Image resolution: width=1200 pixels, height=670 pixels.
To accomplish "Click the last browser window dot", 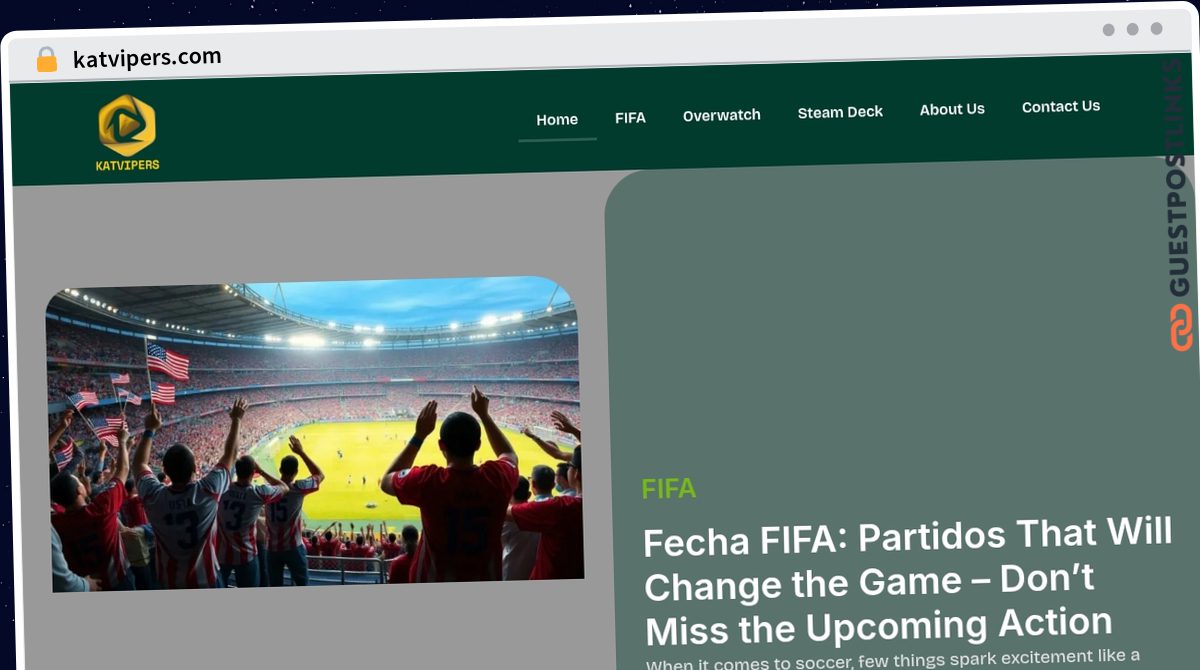I will click(1156, 29).
